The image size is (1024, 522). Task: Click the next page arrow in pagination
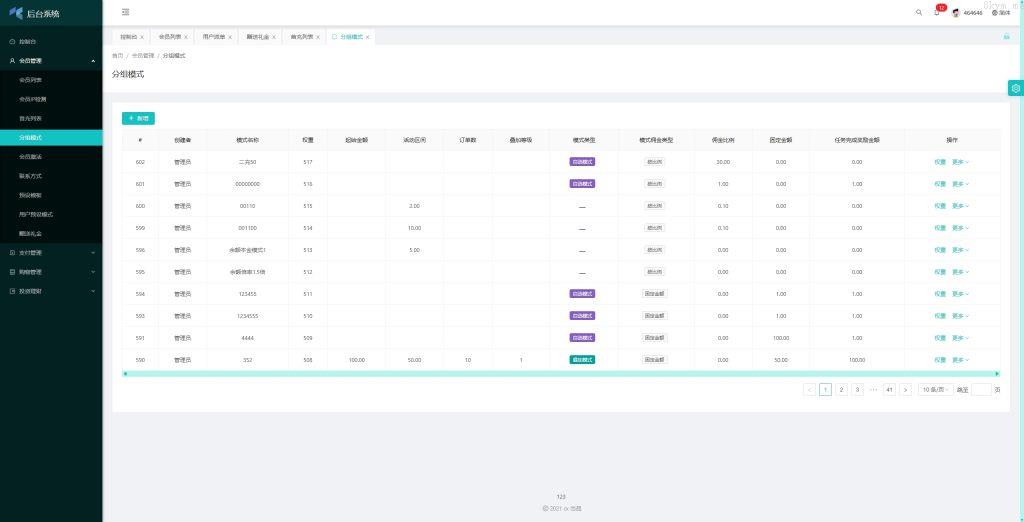905,390
